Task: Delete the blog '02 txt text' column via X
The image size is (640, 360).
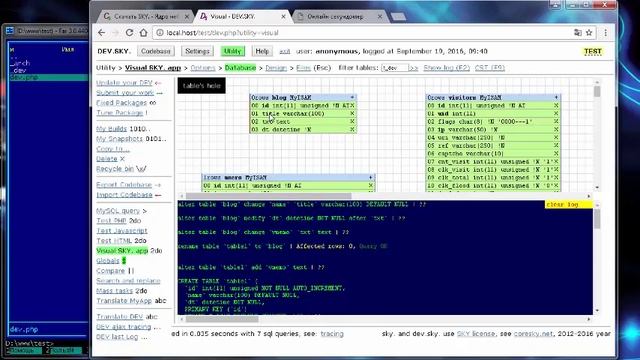Action: pos(352,122)
